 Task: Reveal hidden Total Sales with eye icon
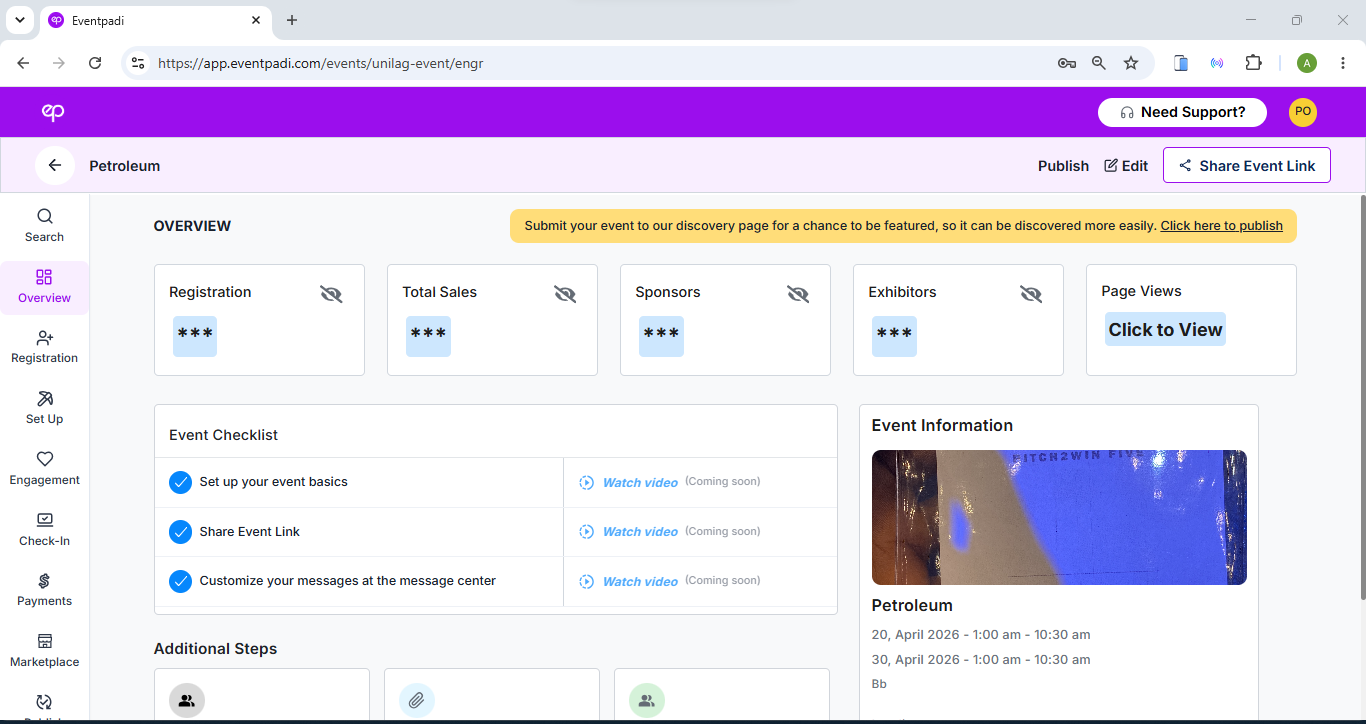tap(565, 294)
